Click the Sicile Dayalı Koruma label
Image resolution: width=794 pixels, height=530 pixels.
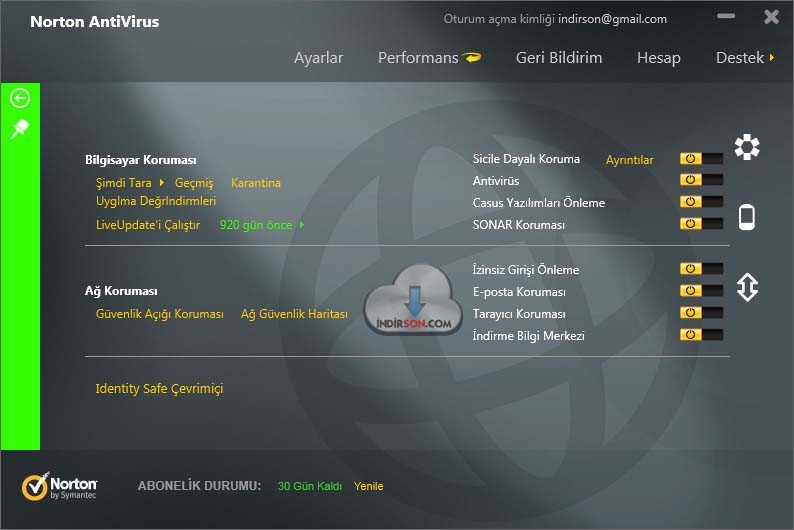pos(526,159)
